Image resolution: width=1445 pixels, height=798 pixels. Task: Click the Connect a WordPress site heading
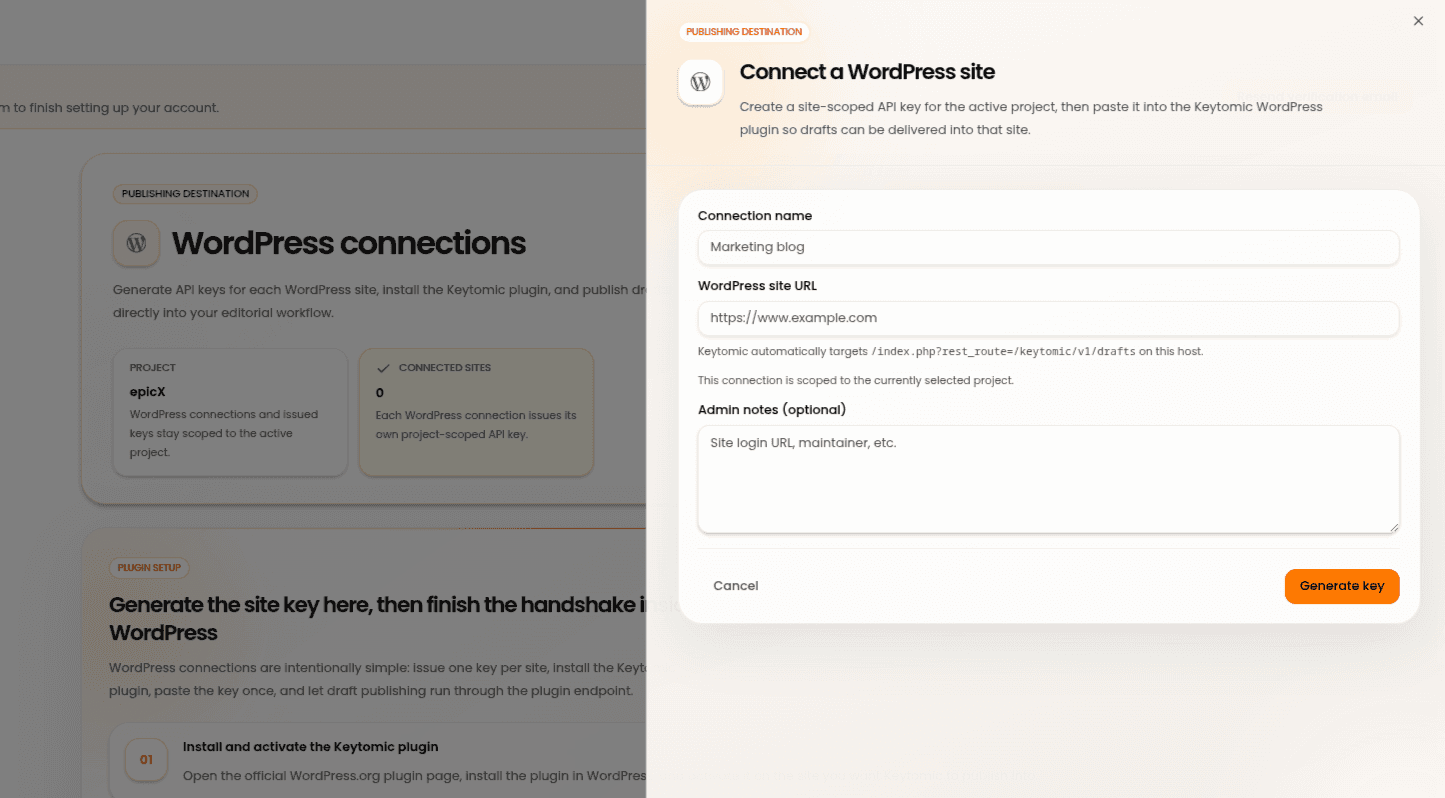pyautogui.click(x=867, y=72)
